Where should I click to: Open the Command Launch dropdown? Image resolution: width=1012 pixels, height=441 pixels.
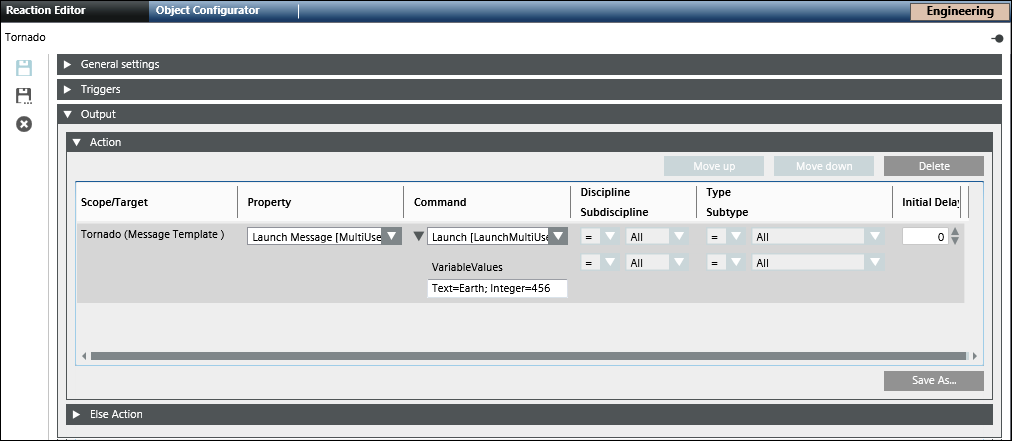[x=558, y=237]
